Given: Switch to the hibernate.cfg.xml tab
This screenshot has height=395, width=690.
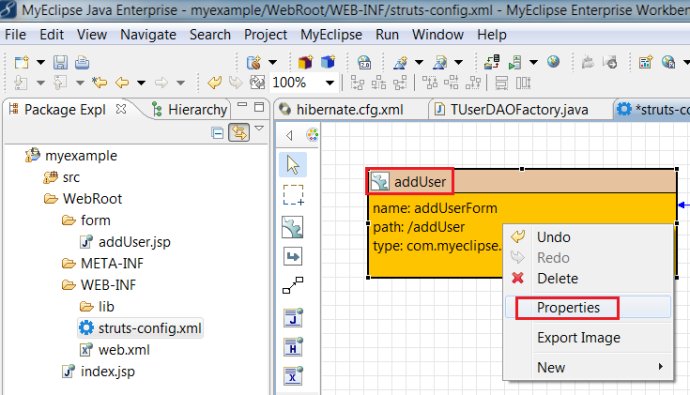Looking at the screenshot, I should coord(349,110).
